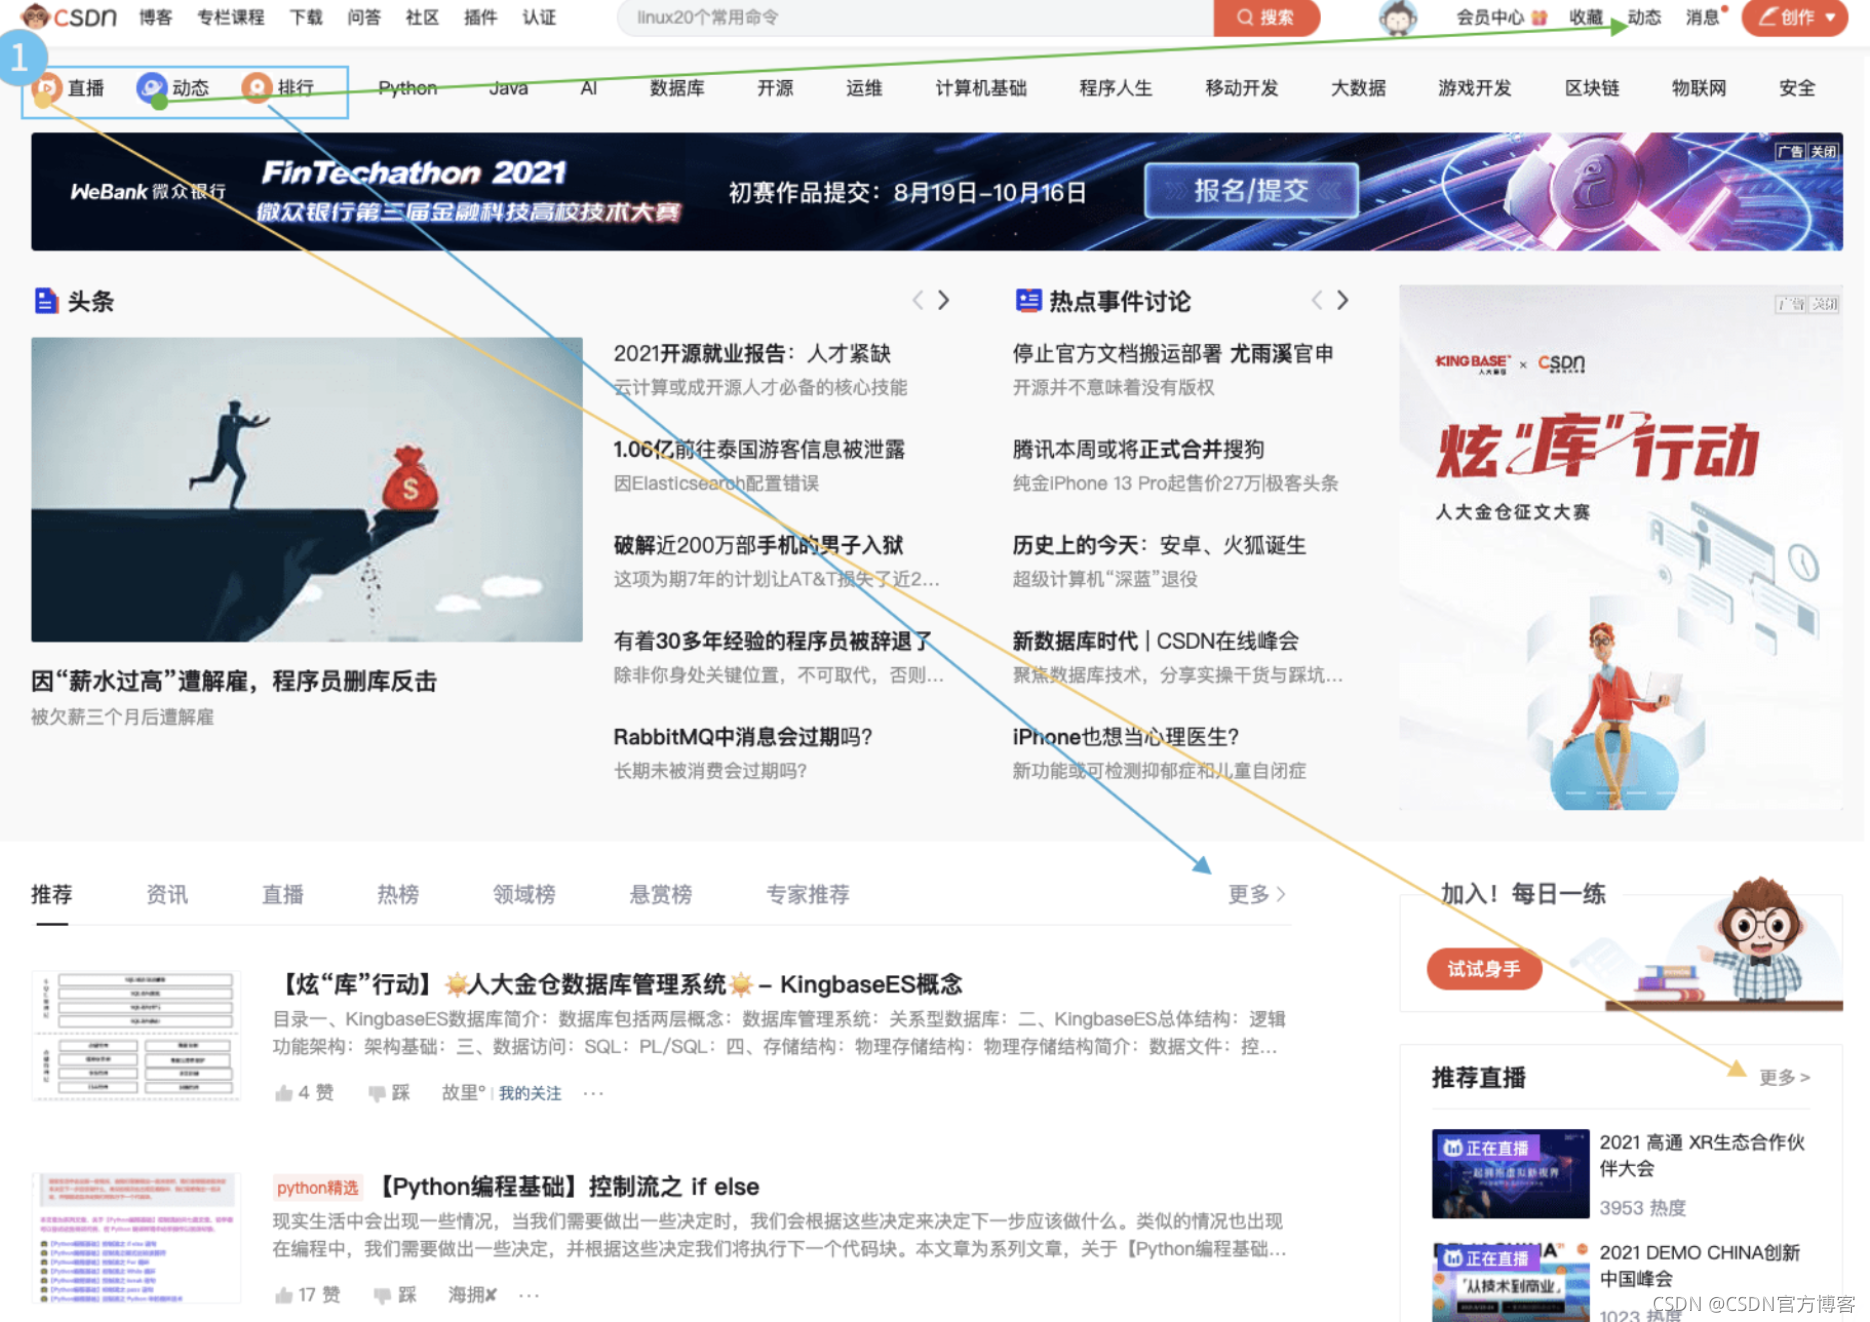
Task: Select the 数据库 category
Action: 677,88
